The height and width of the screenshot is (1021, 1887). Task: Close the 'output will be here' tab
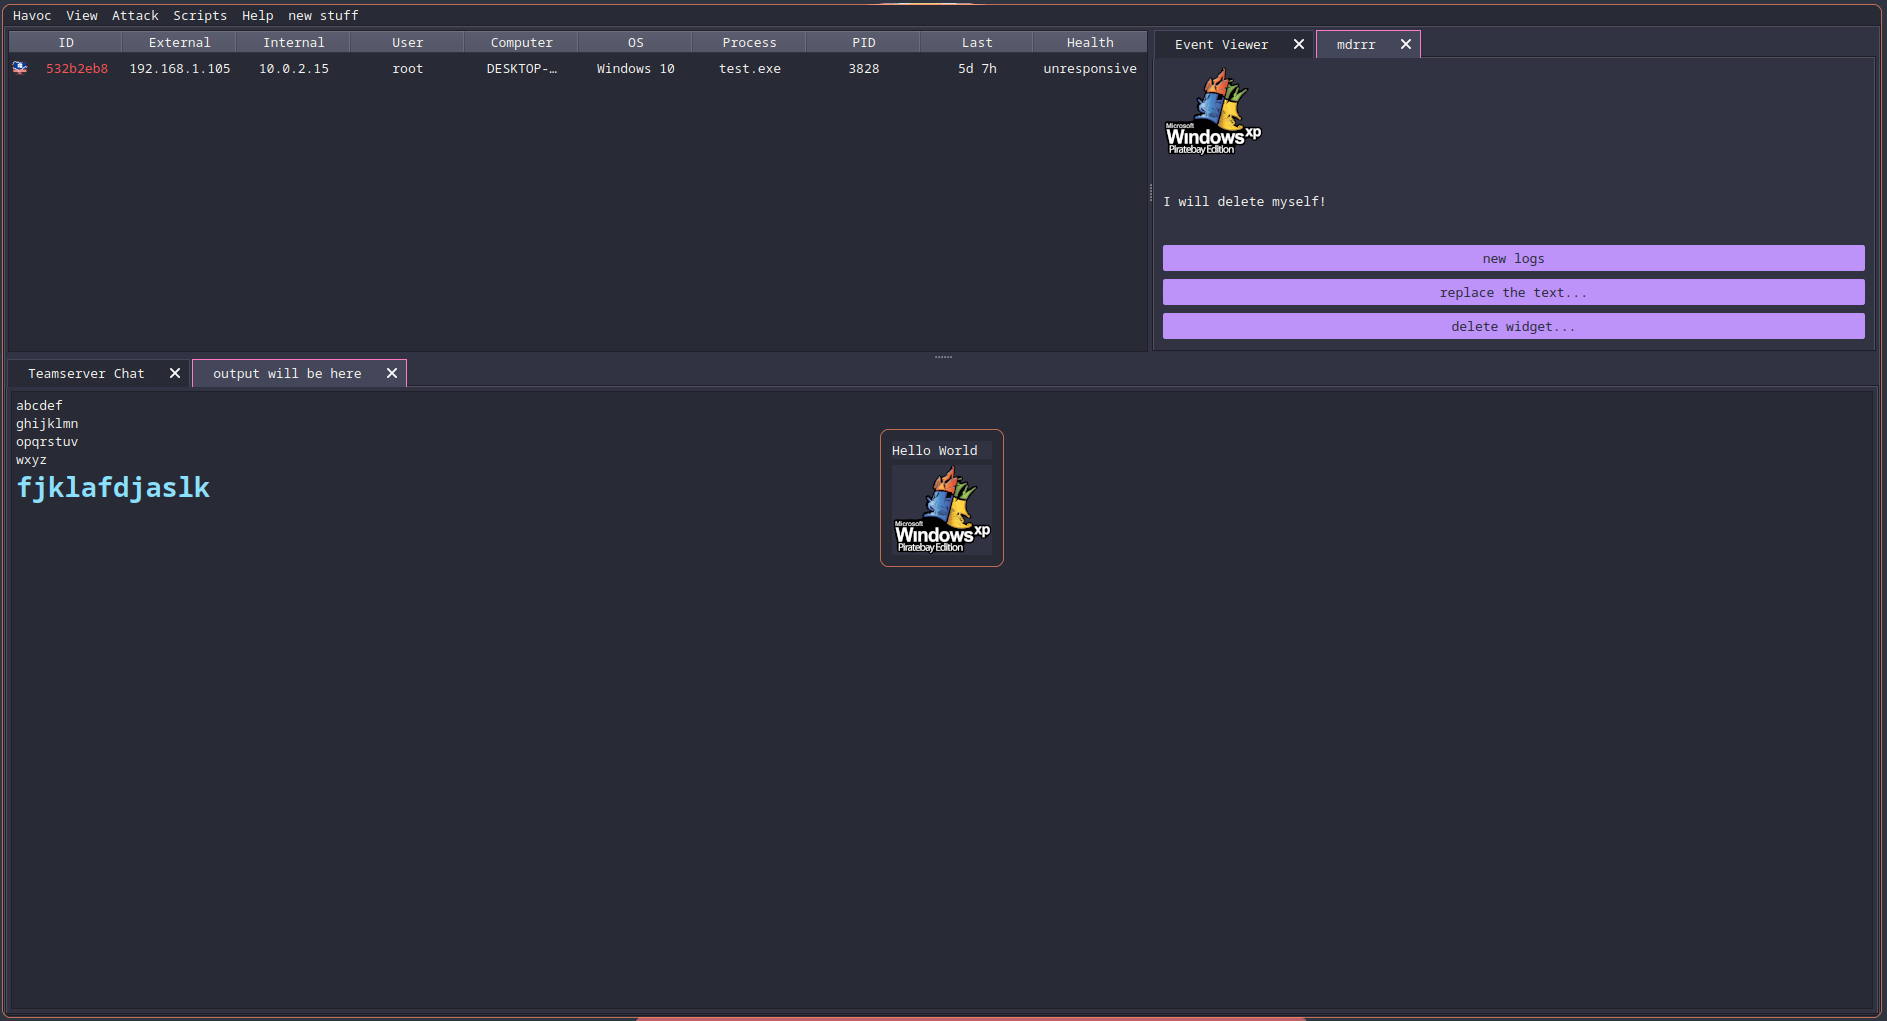click(392, 373)
